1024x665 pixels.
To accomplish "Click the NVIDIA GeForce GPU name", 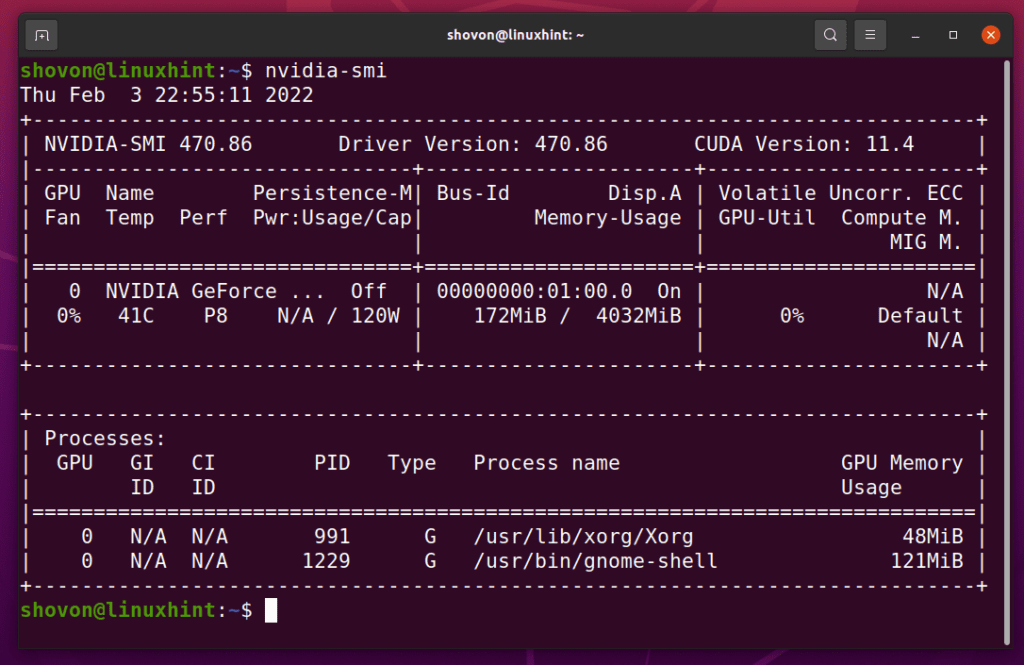I will [190, 290].
